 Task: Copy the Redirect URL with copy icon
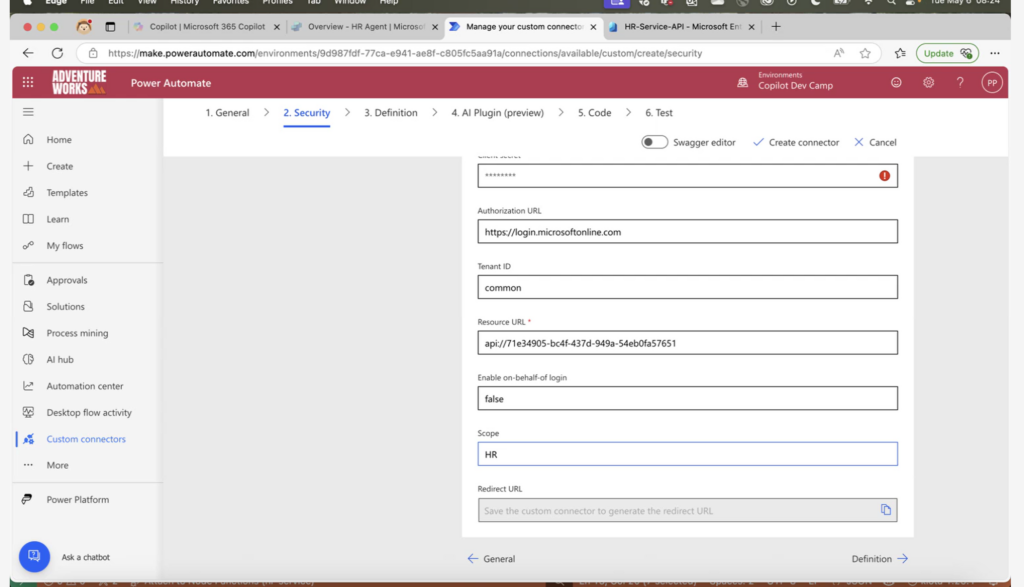[886, 510]
